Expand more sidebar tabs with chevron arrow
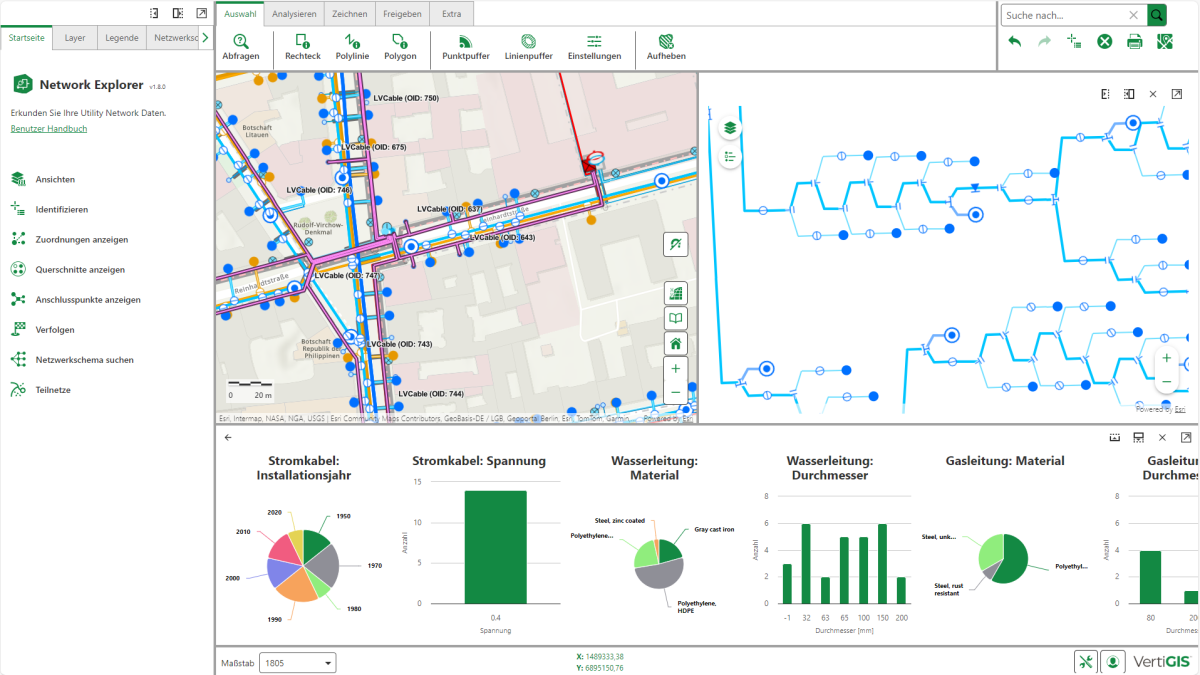The height and width of the screenshot is (675, 1200). 205,38
